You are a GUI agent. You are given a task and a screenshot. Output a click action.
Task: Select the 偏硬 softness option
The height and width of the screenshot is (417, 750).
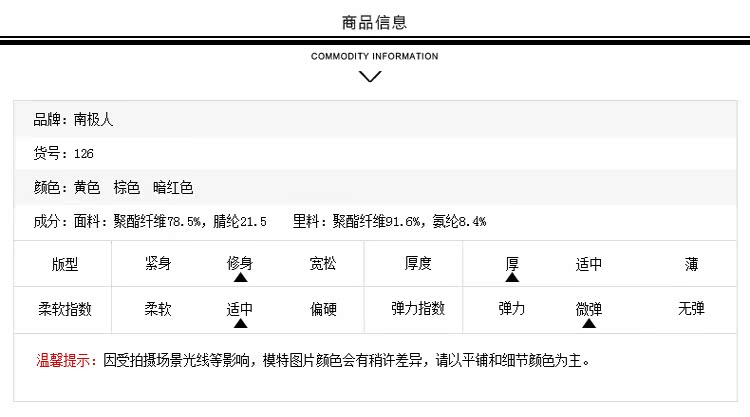click(x=323, y=309)
